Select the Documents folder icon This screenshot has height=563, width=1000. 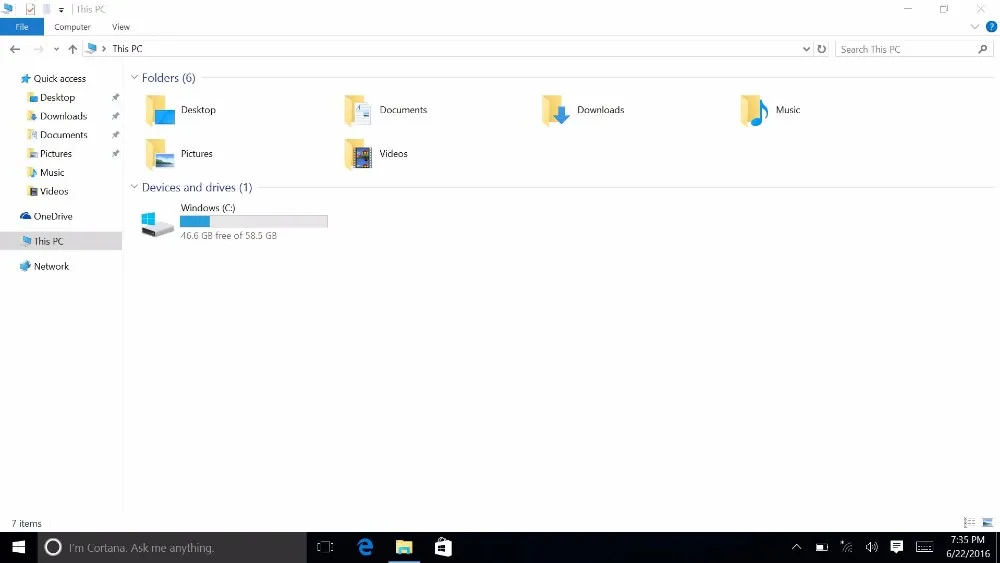[358, 110]
